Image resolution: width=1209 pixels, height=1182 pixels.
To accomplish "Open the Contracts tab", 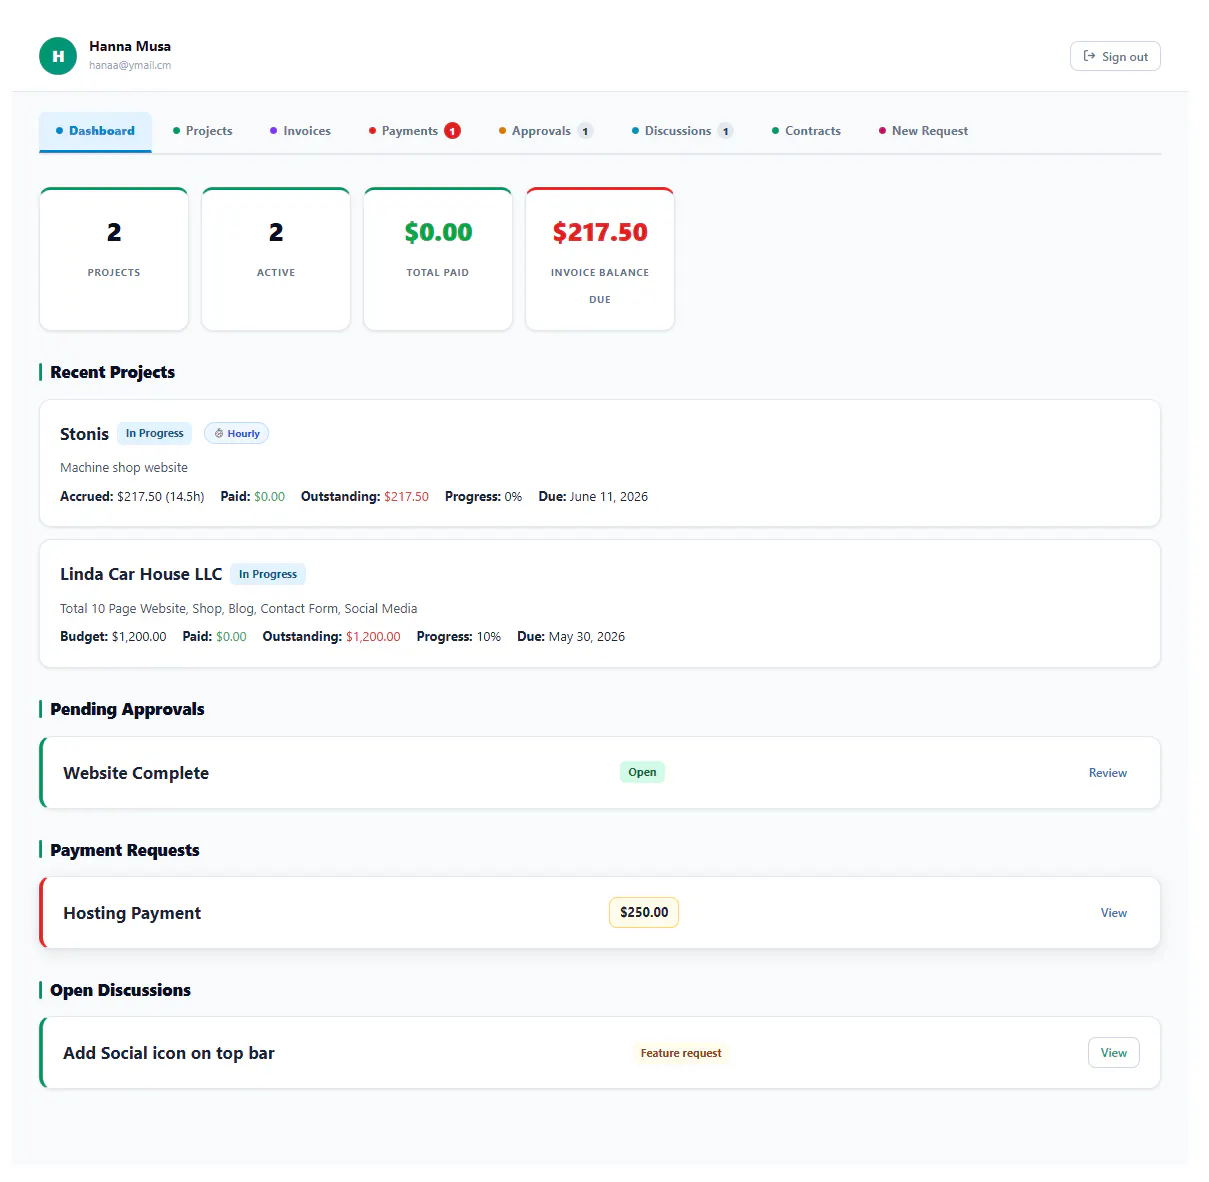I will click(x=806, y=131).
